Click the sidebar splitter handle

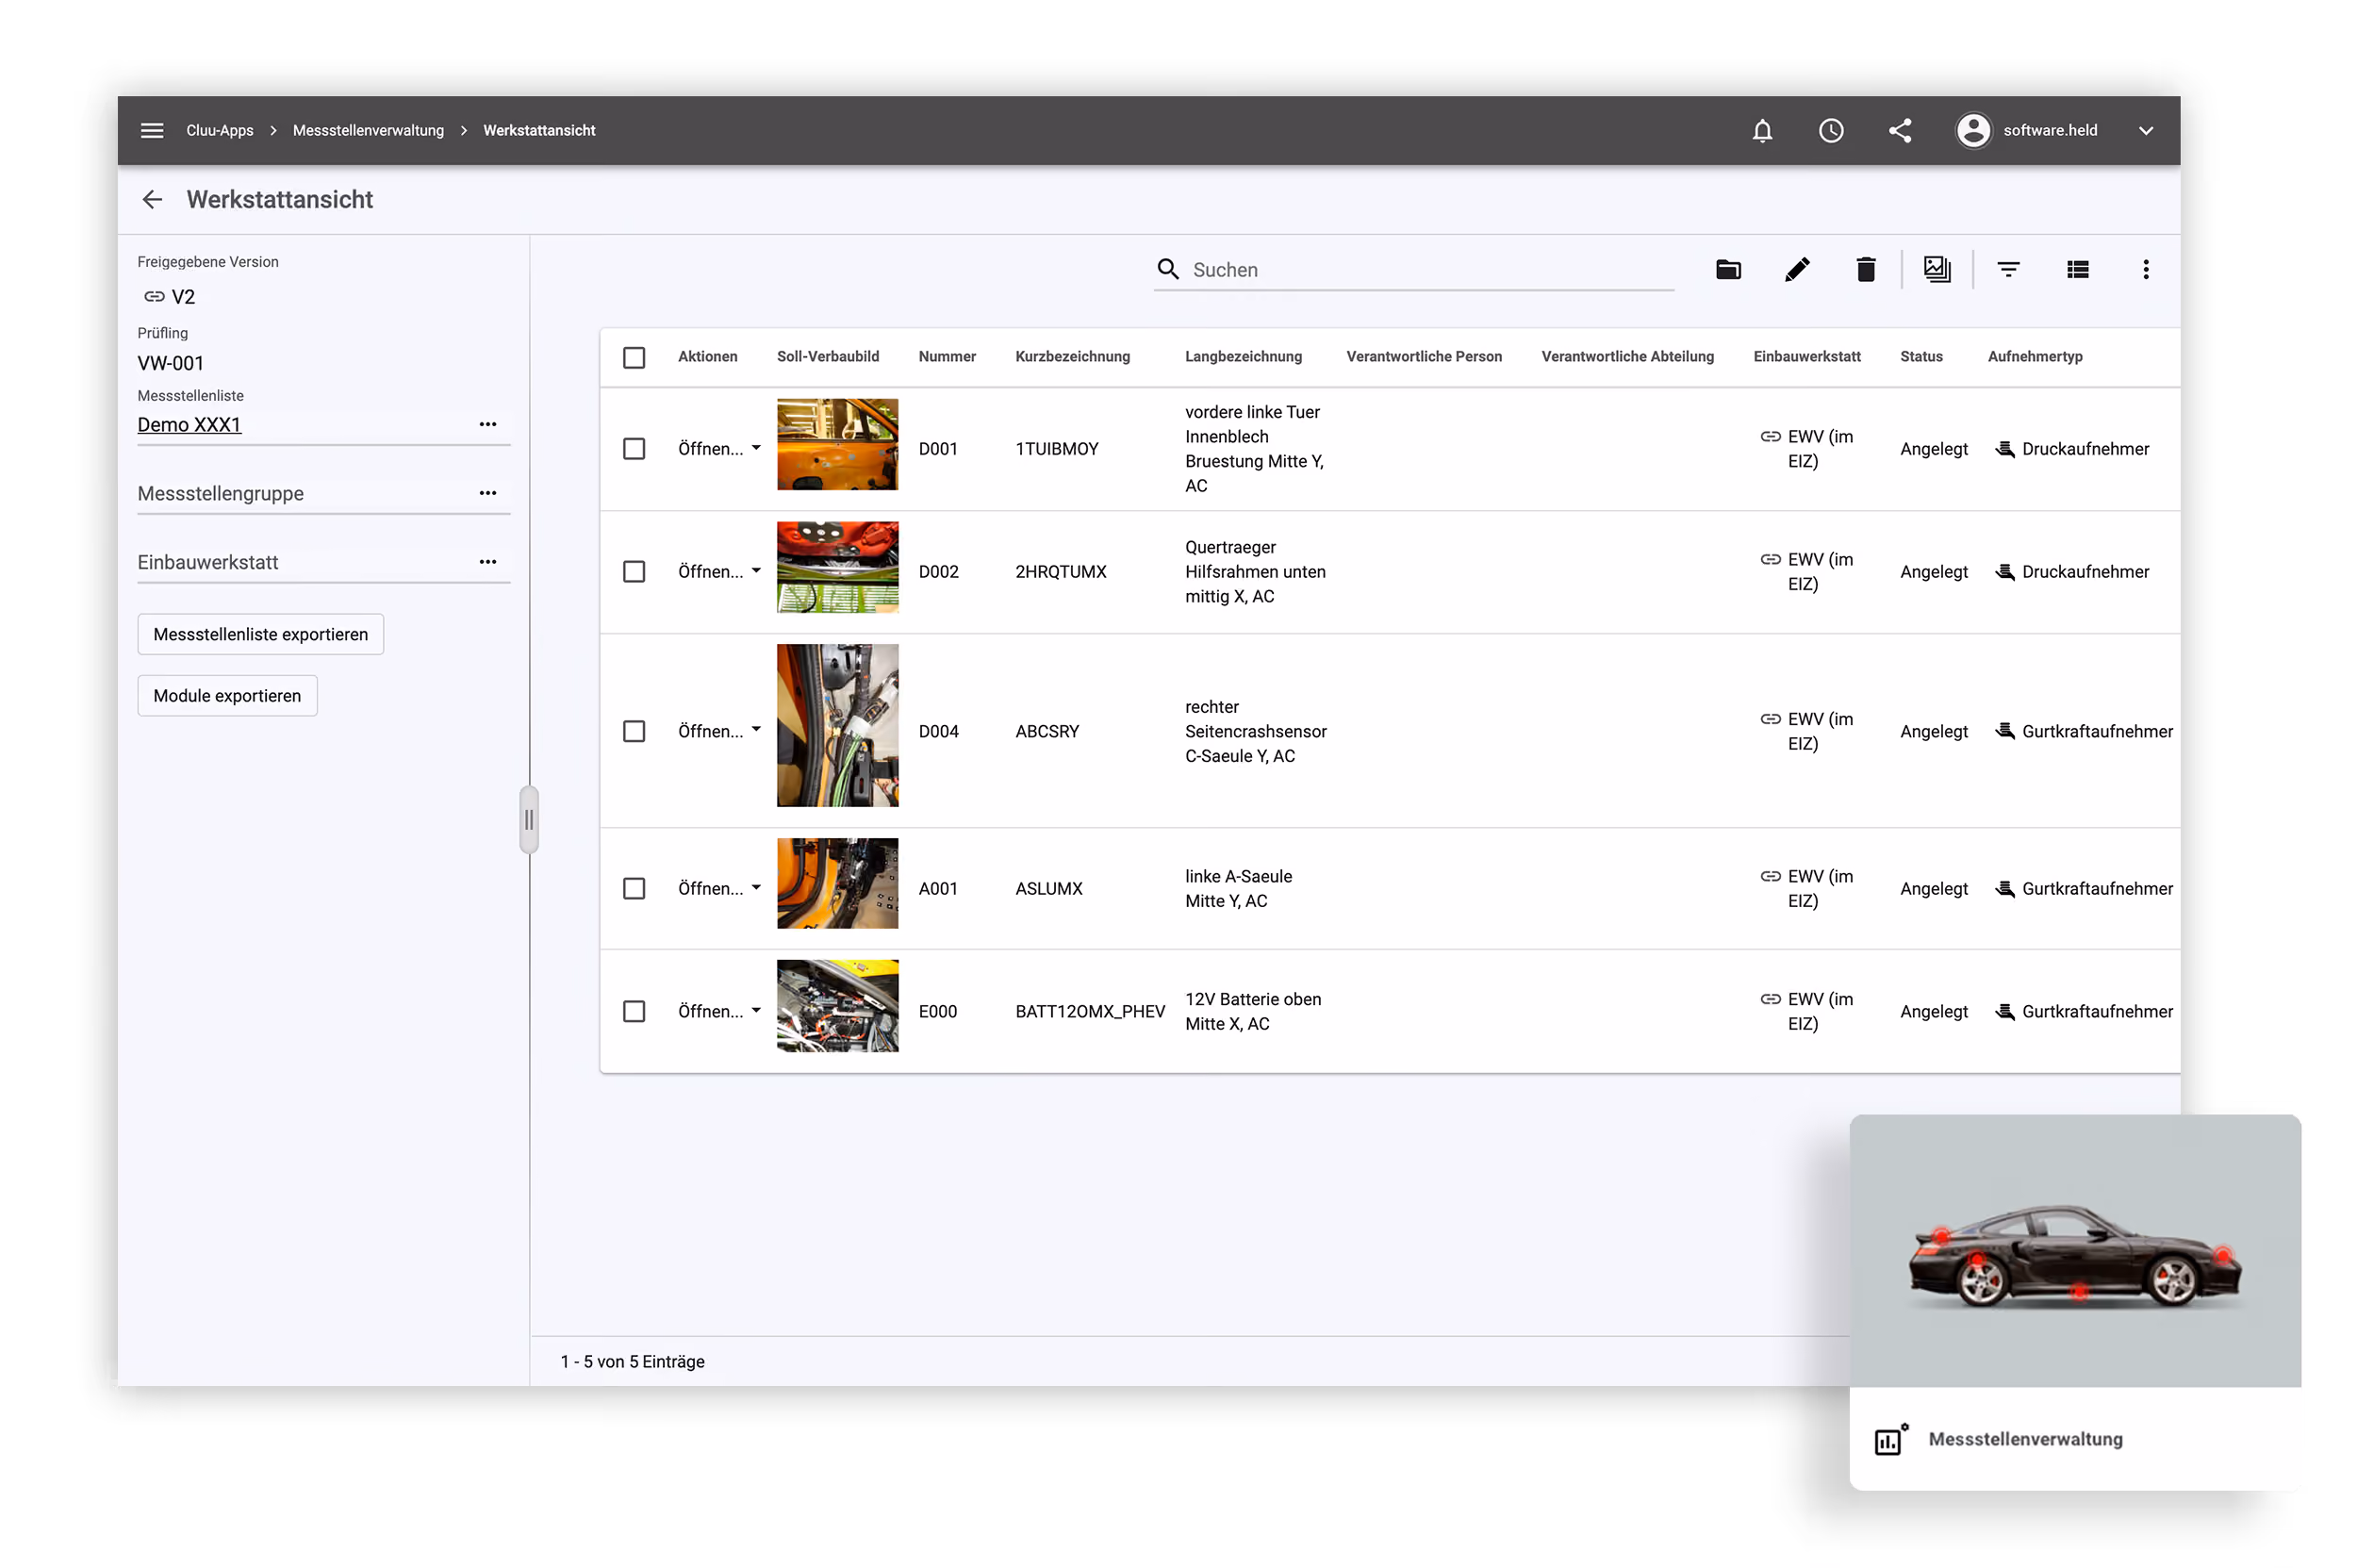click(x=529, y=820)
